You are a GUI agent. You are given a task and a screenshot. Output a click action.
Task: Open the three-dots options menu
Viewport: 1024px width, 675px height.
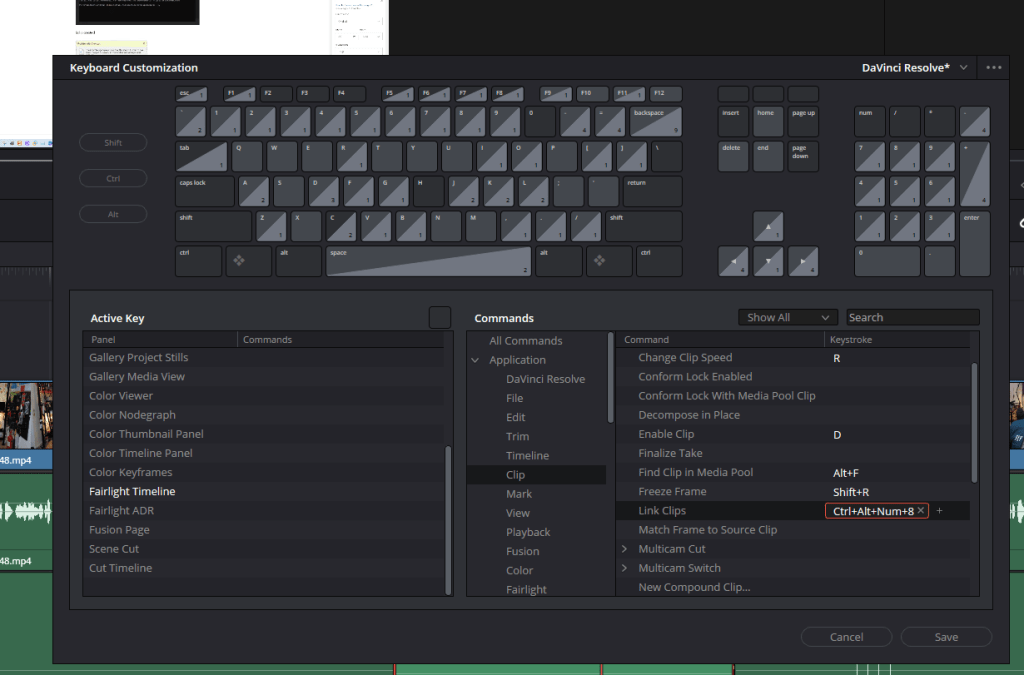(993, 67)
